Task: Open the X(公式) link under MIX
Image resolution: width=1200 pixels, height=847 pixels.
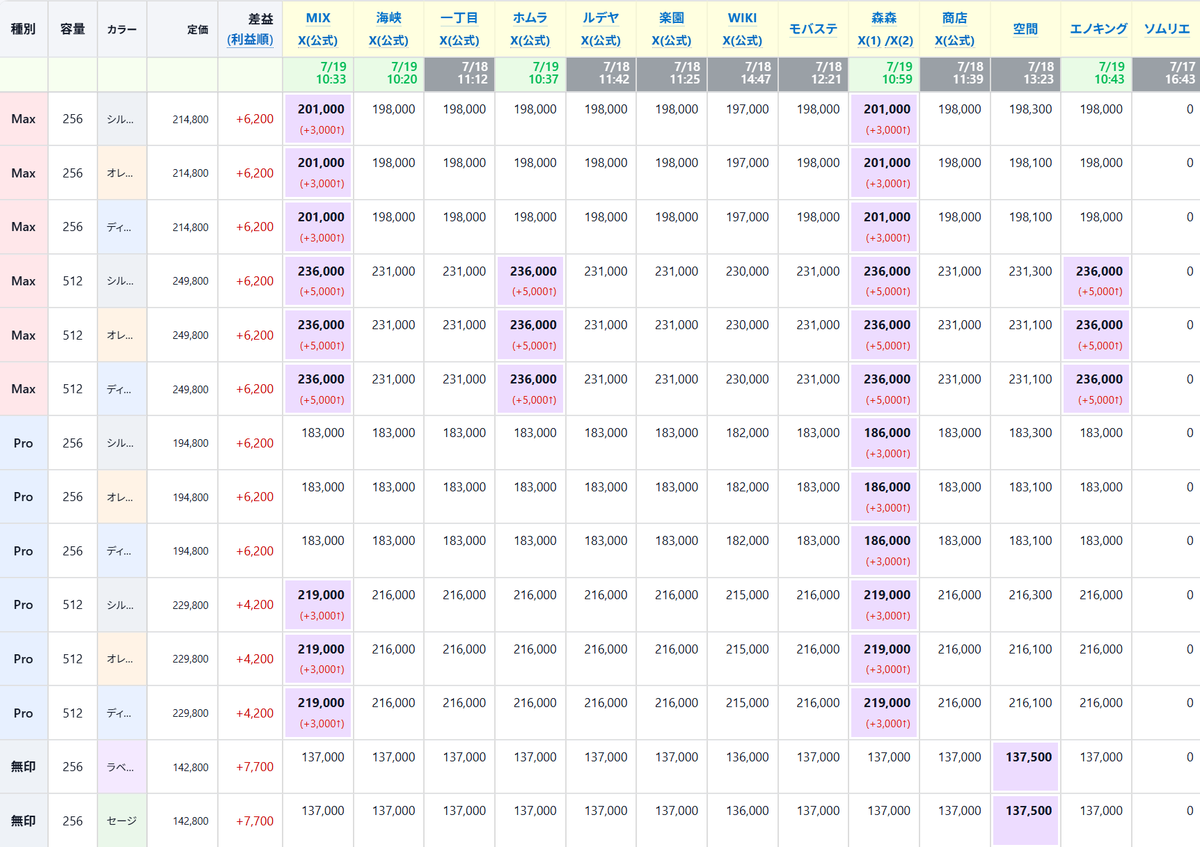Action: coord(318,41)
